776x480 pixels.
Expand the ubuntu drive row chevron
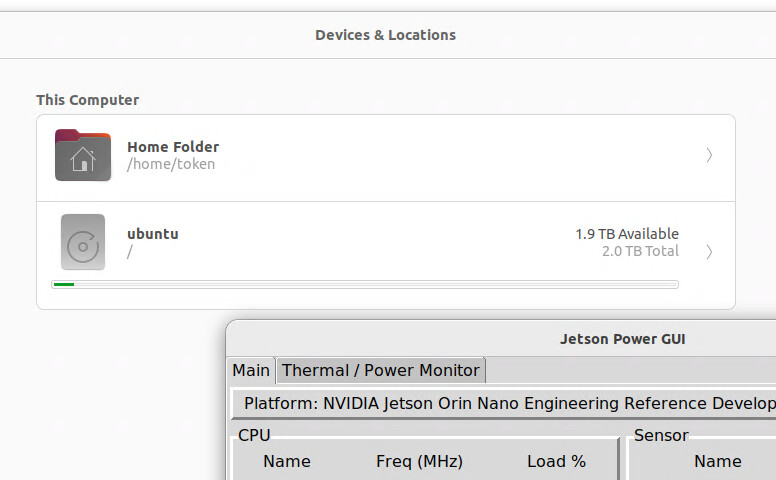[709, 251]
